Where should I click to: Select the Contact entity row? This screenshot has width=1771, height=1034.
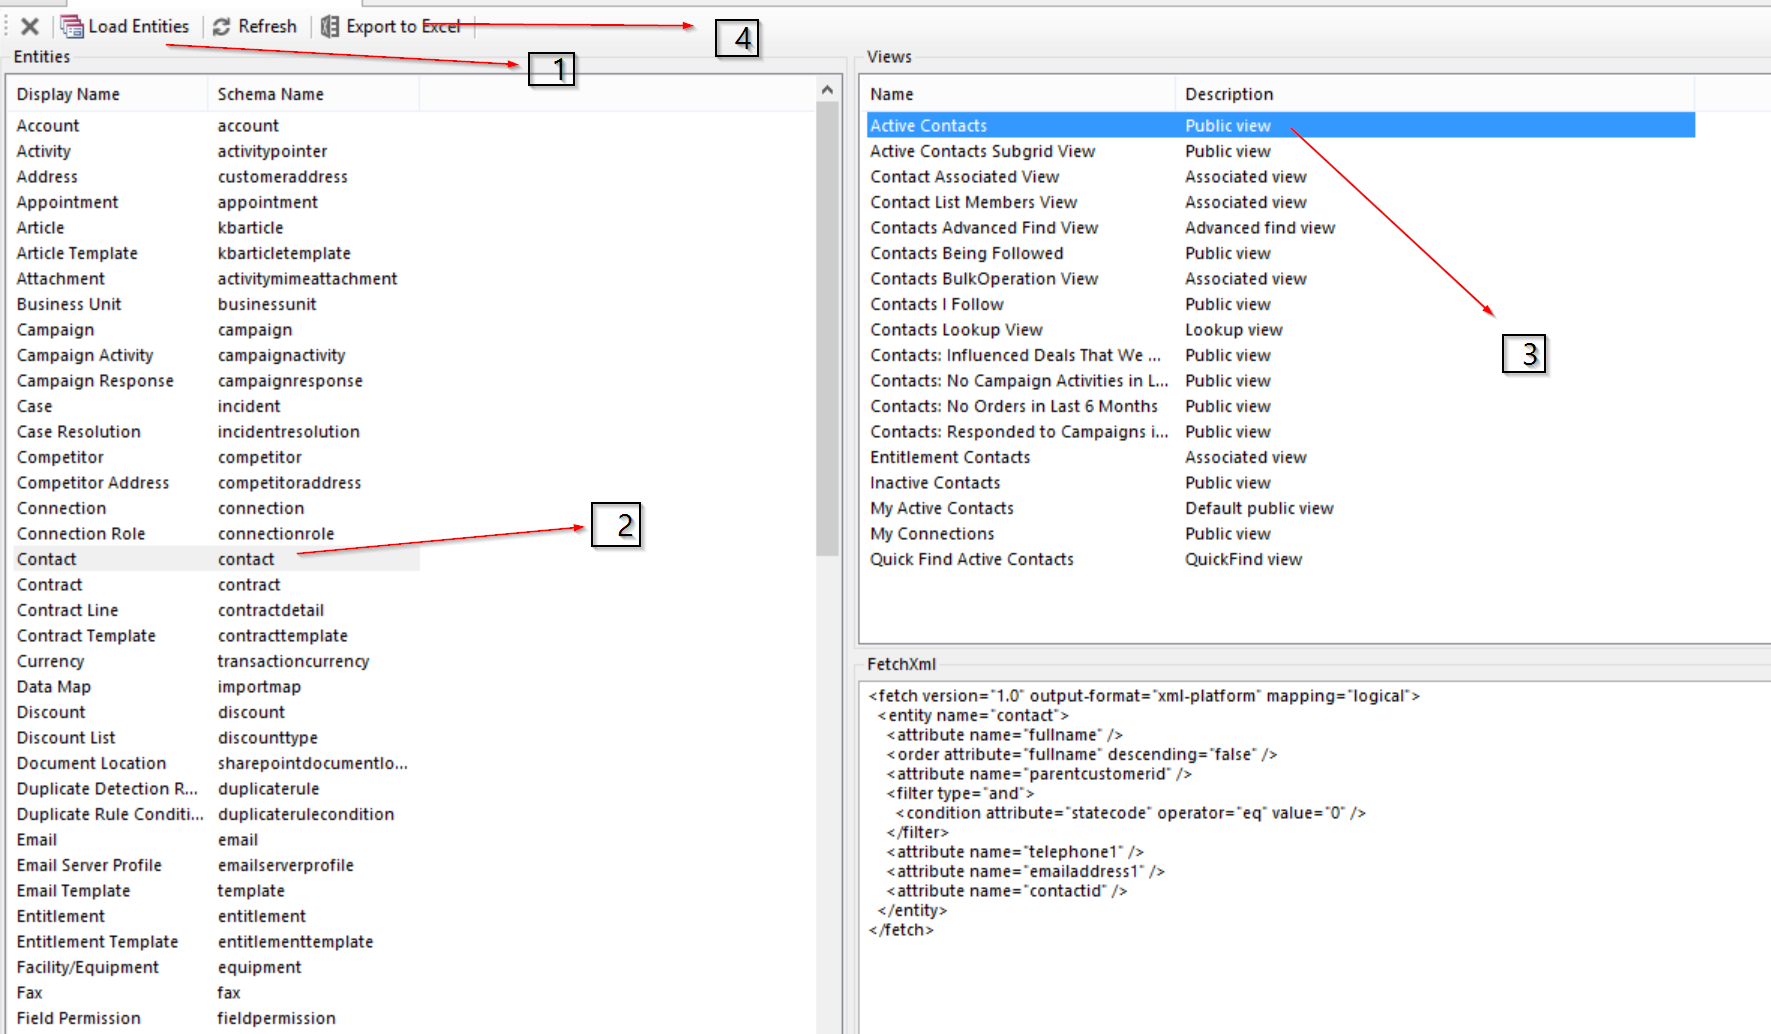[x=47, y=559]
